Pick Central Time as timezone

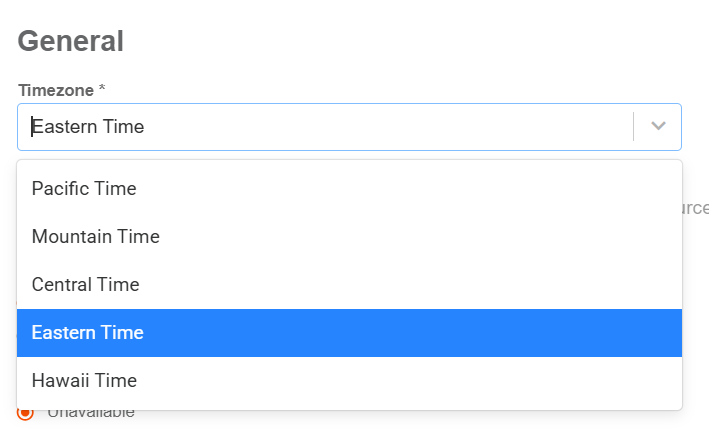(x=85, y=285)
